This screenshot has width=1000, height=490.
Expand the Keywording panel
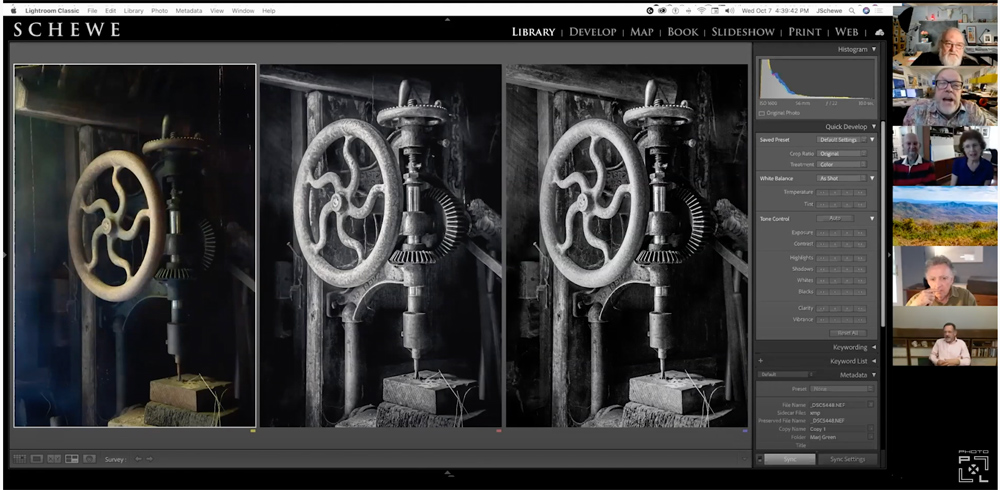click(850, 347)
